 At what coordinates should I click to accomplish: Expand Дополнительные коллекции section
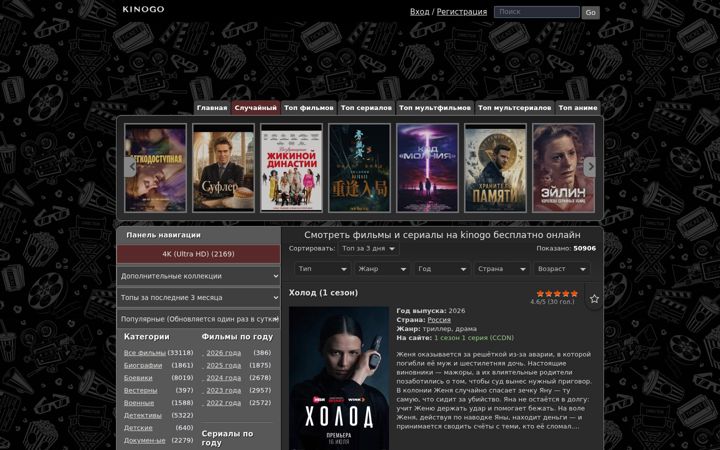(x=198, y=276)
